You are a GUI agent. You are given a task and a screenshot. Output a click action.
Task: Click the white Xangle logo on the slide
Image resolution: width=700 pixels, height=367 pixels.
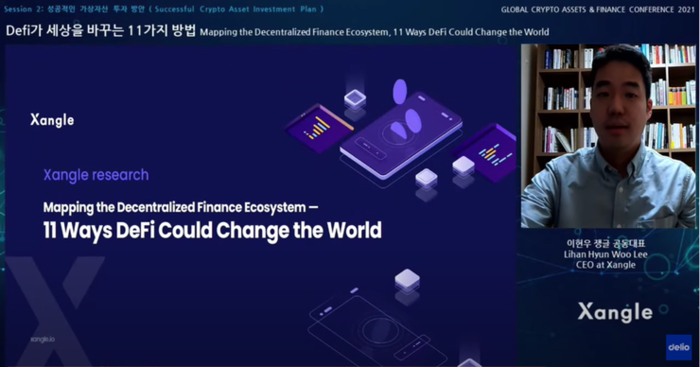point(52,120)
